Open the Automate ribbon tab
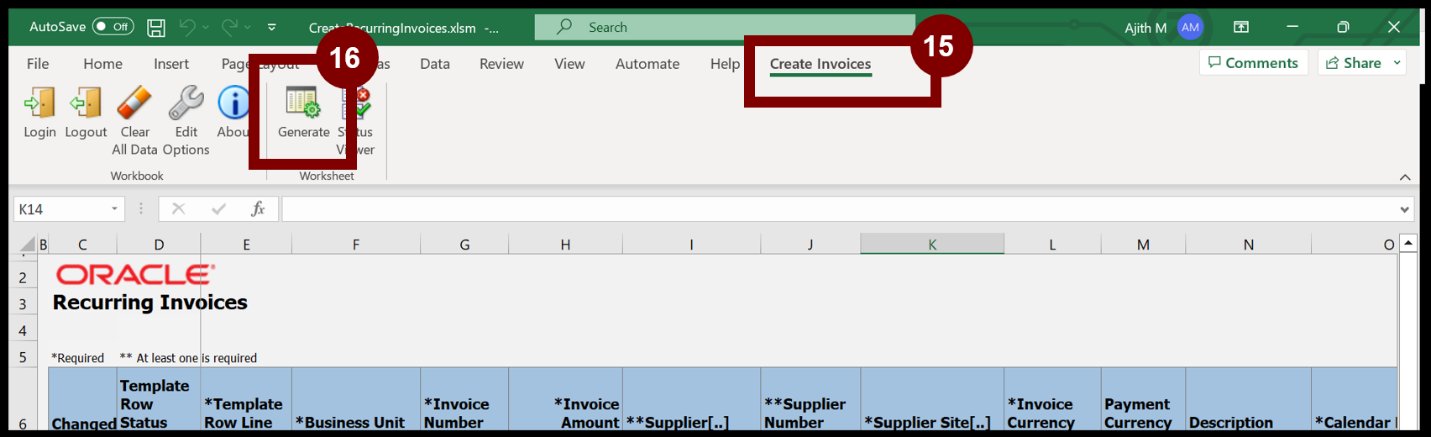The height and width of the screenshot is (437, 1431). [x=647, y=63]
